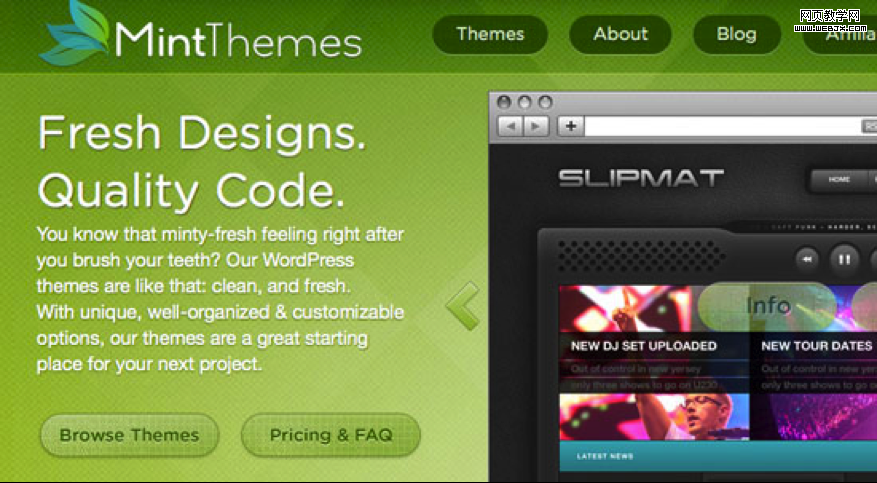Open the About page
Image resolution: width=877 pixels, height=483 pixels.
[620, 34]
